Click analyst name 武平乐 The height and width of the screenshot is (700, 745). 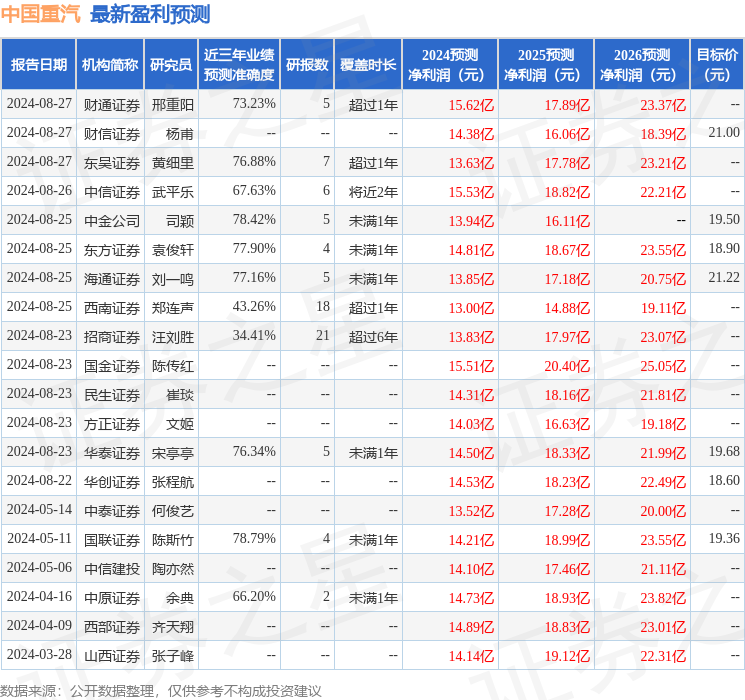(173, 192)
